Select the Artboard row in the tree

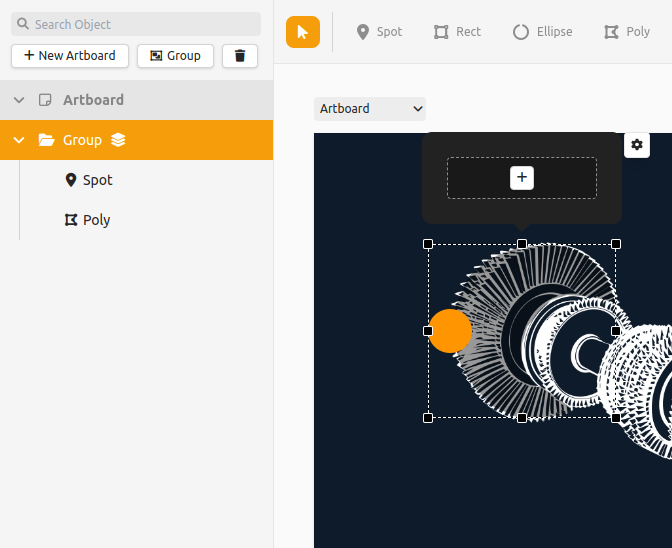[136, 100]
